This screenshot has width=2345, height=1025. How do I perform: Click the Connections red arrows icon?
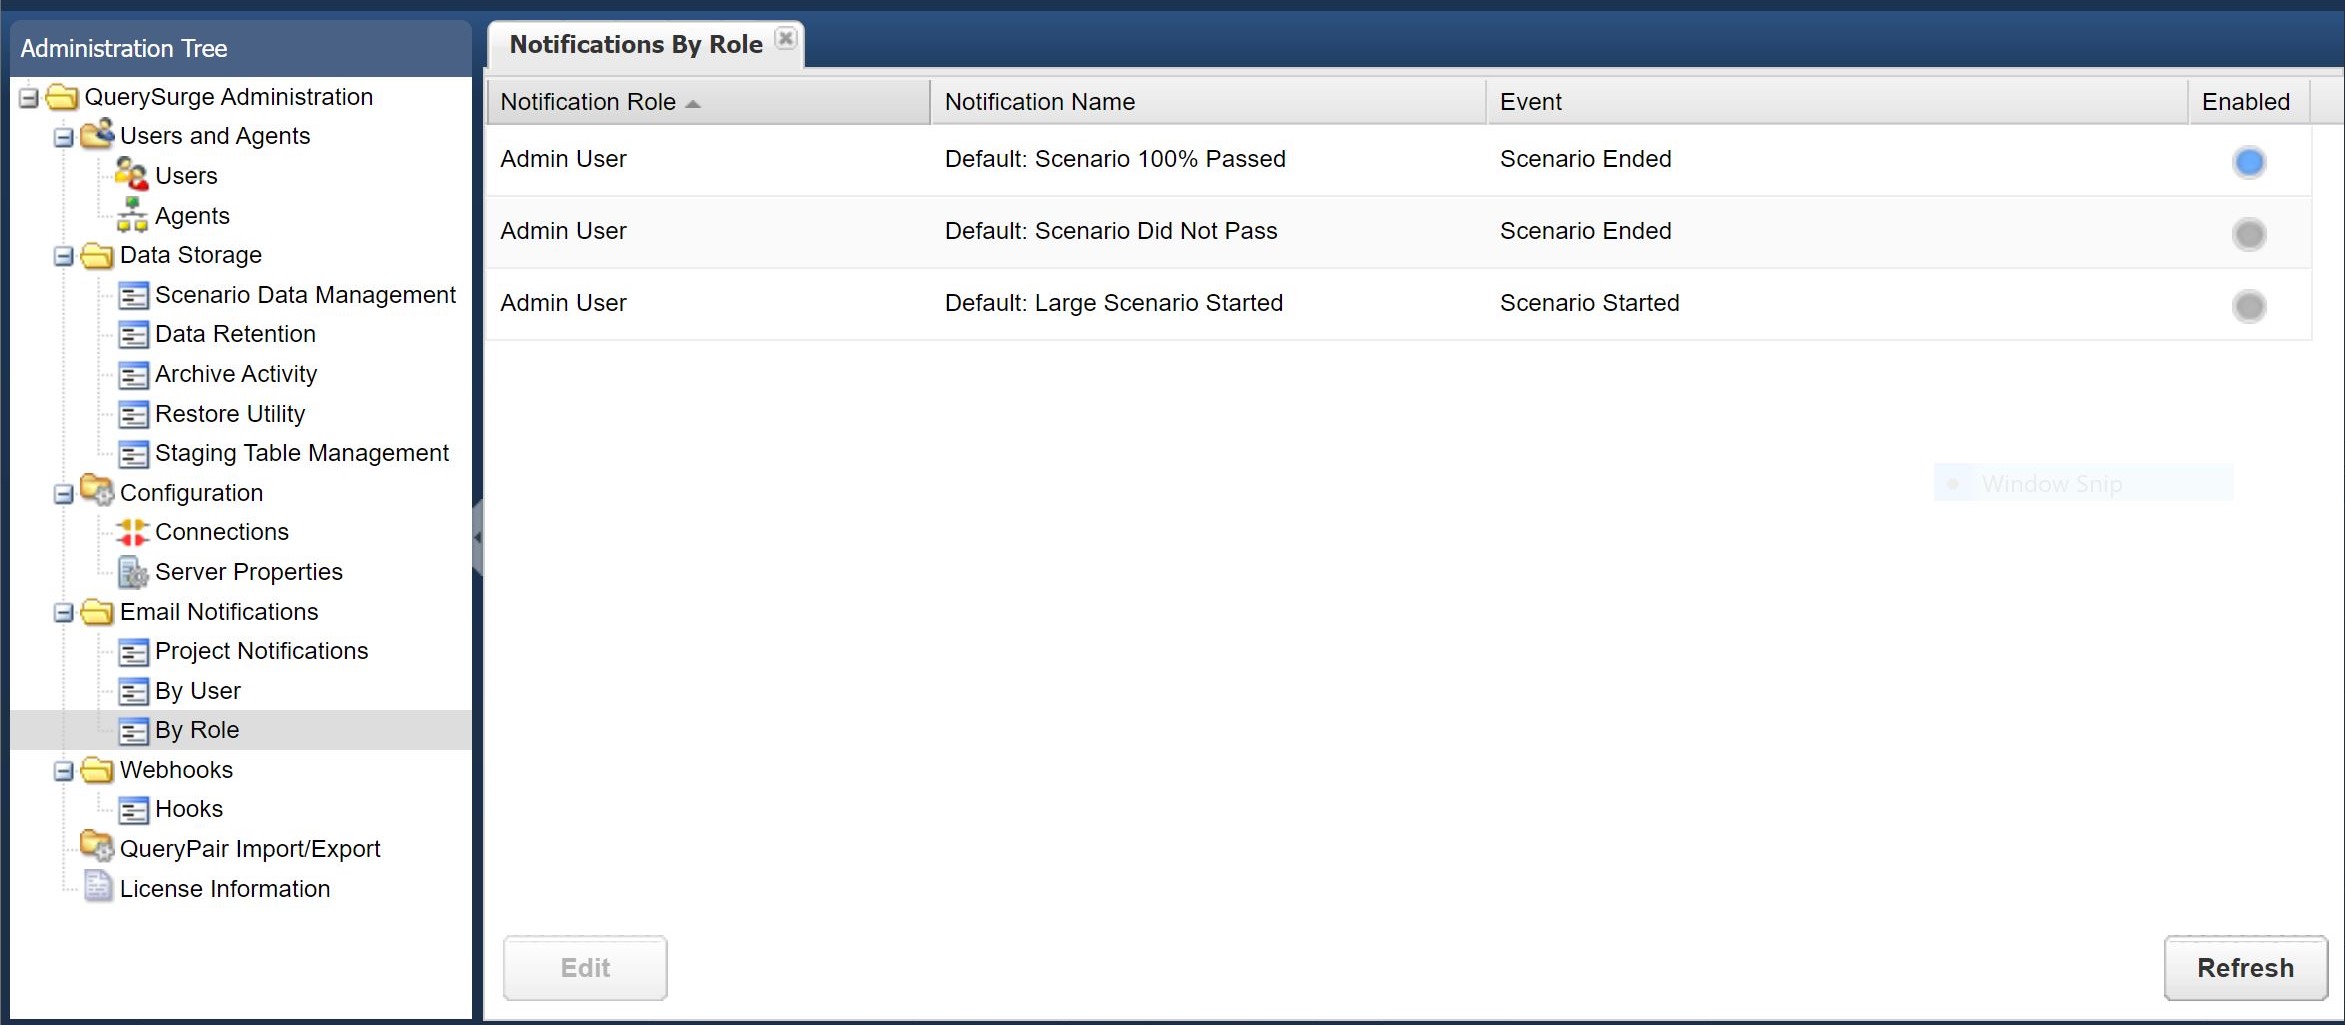click(x=132, y=532)
